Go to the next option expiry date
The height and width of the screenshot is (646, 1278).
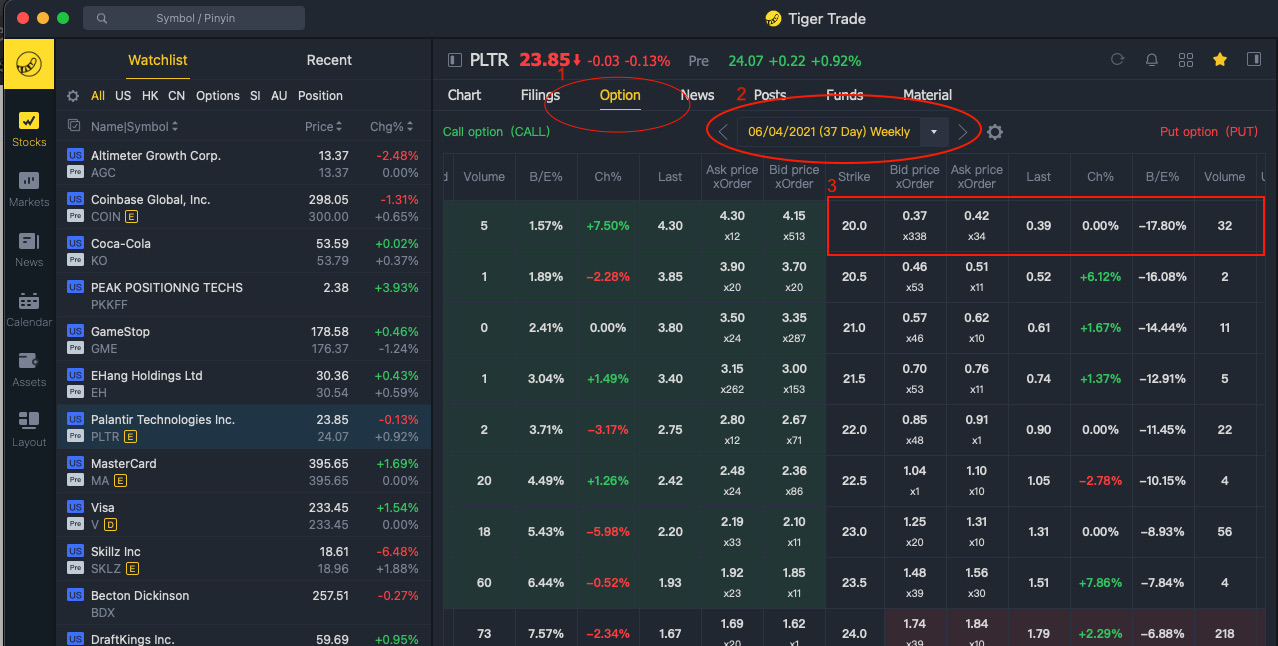[962, 132]
